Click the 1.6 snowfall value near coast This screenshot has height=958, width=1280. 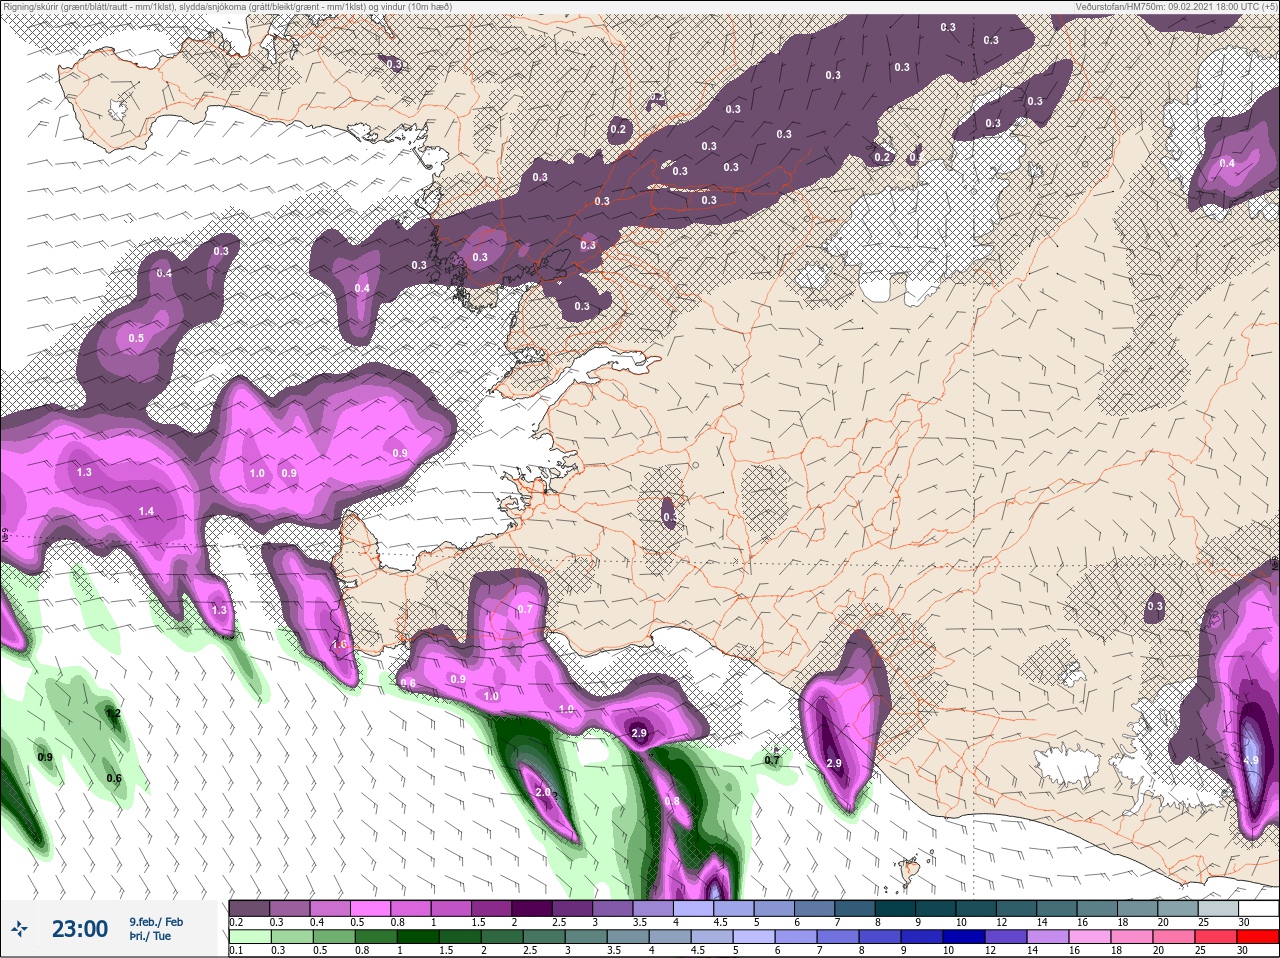pos(339,645)
